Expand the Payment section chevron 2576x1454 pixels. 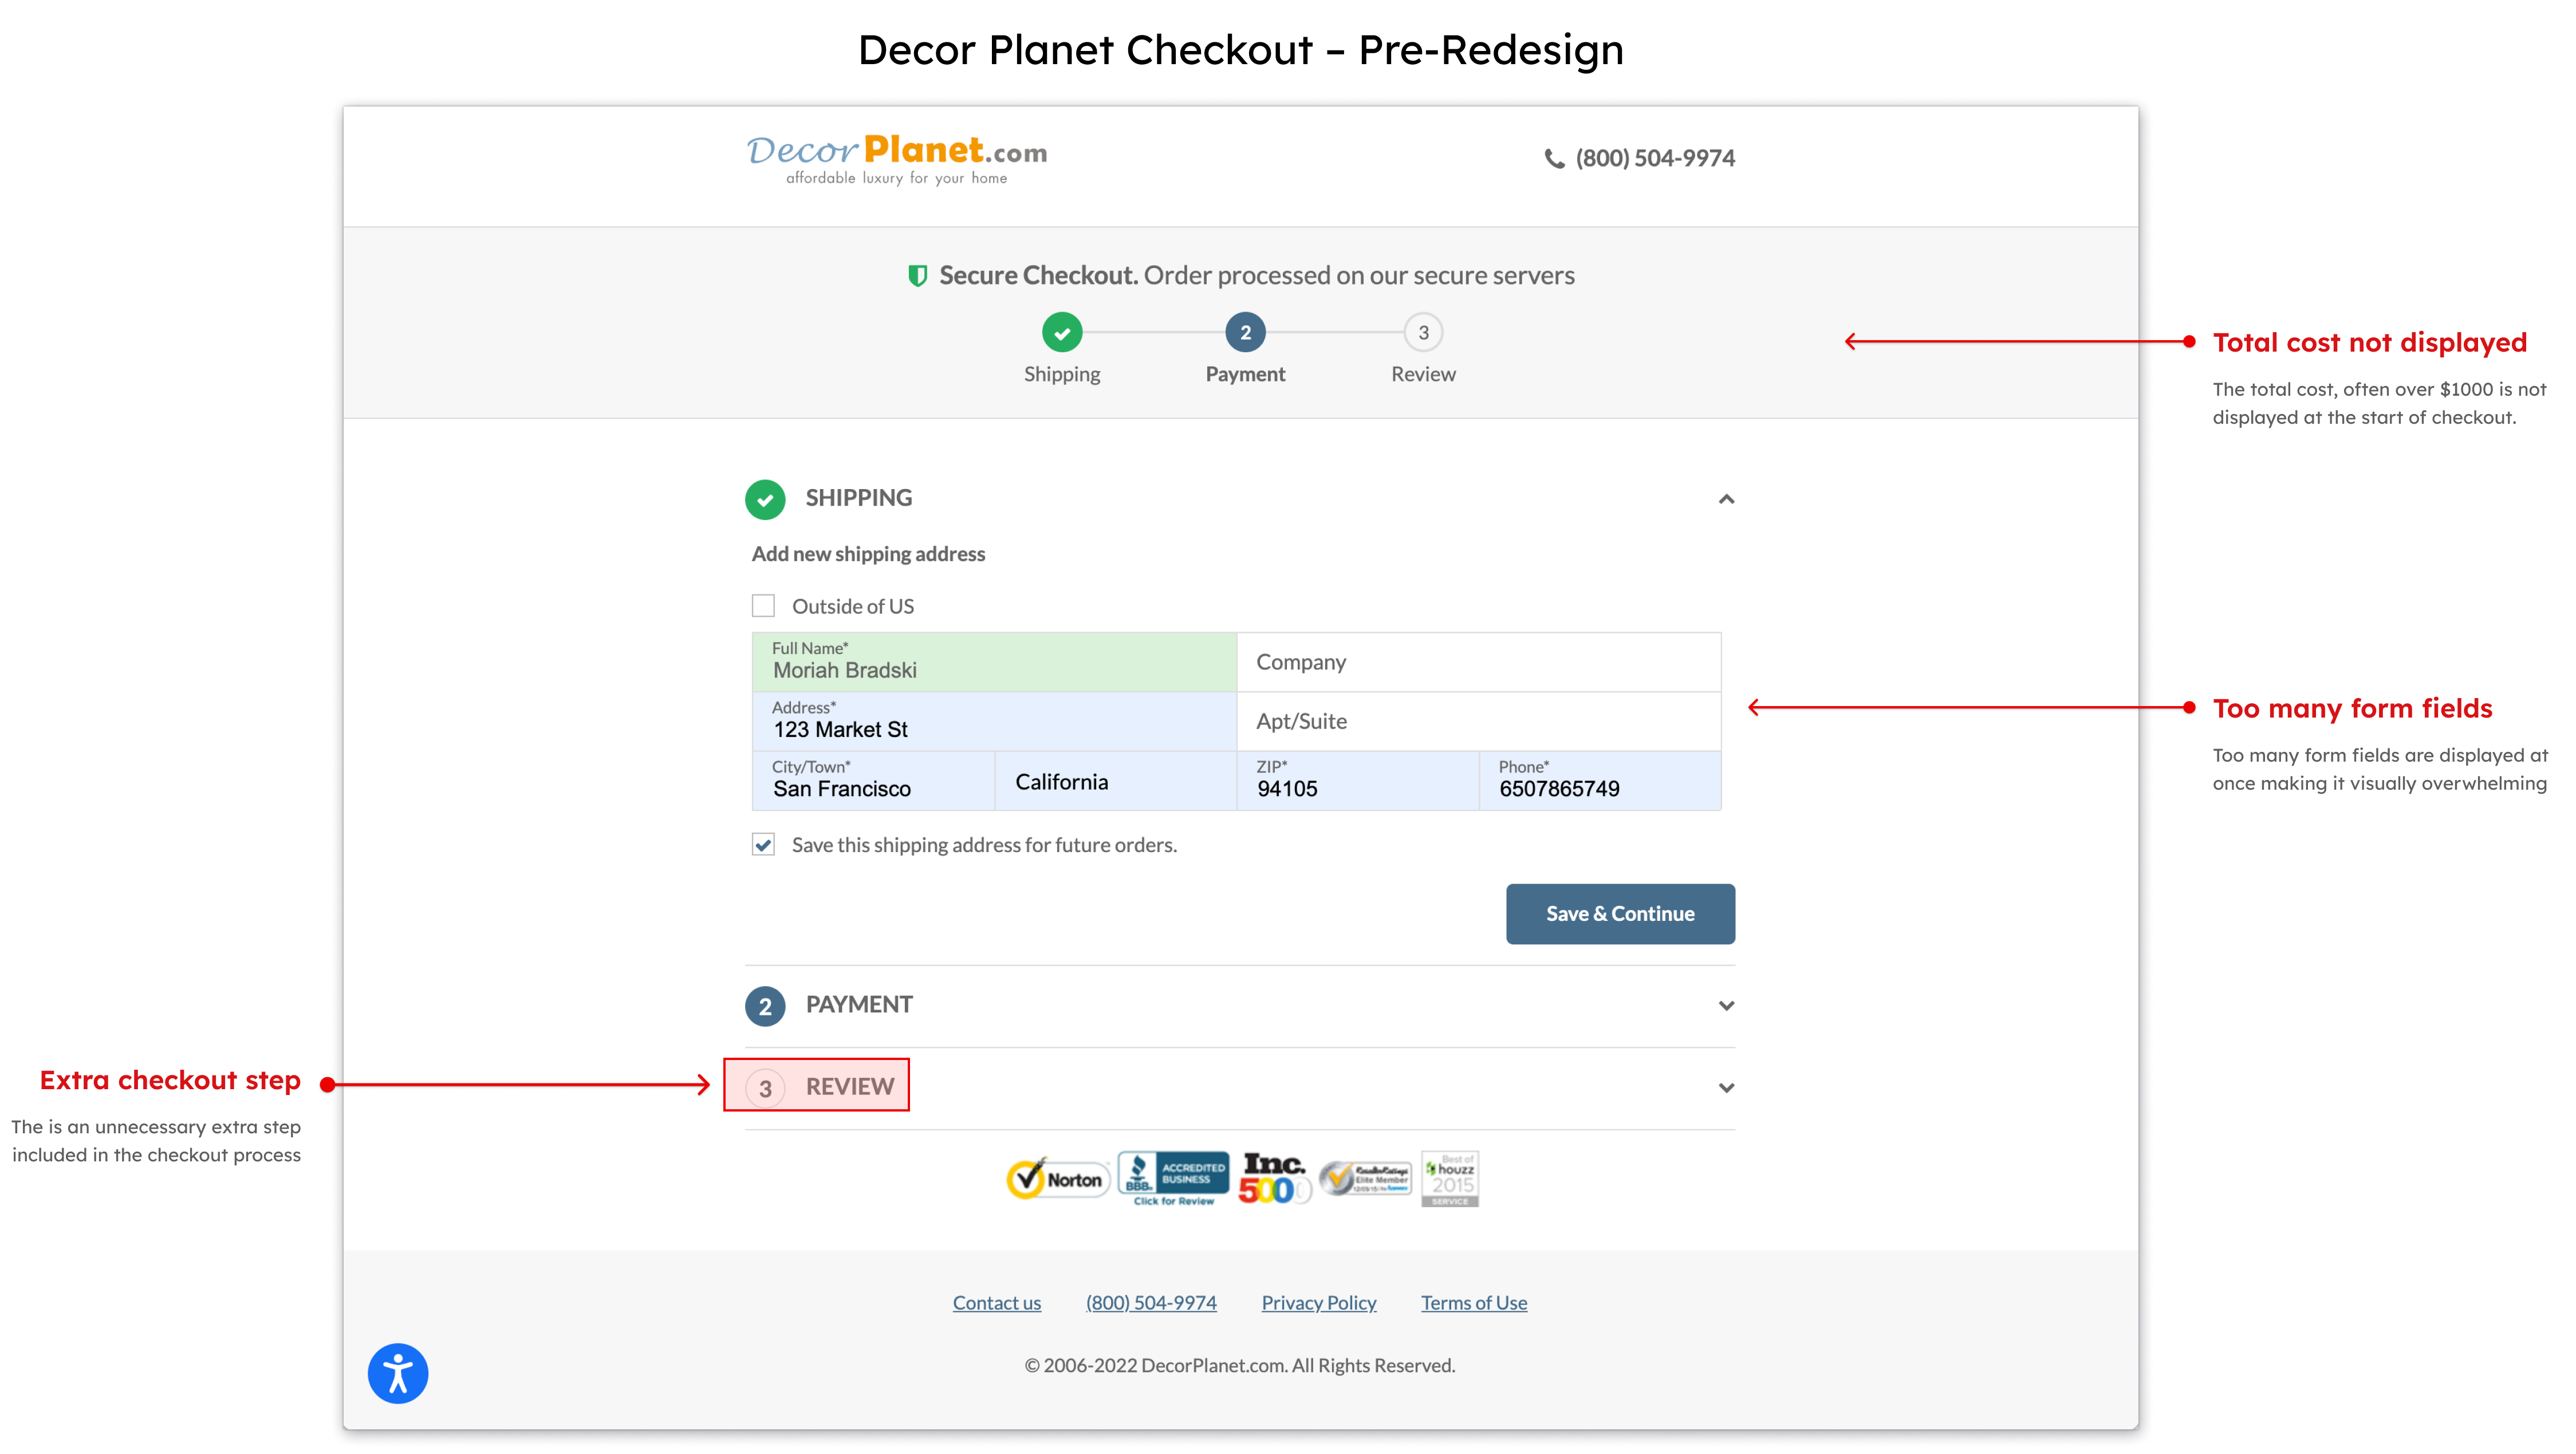pos(1726,1005)
